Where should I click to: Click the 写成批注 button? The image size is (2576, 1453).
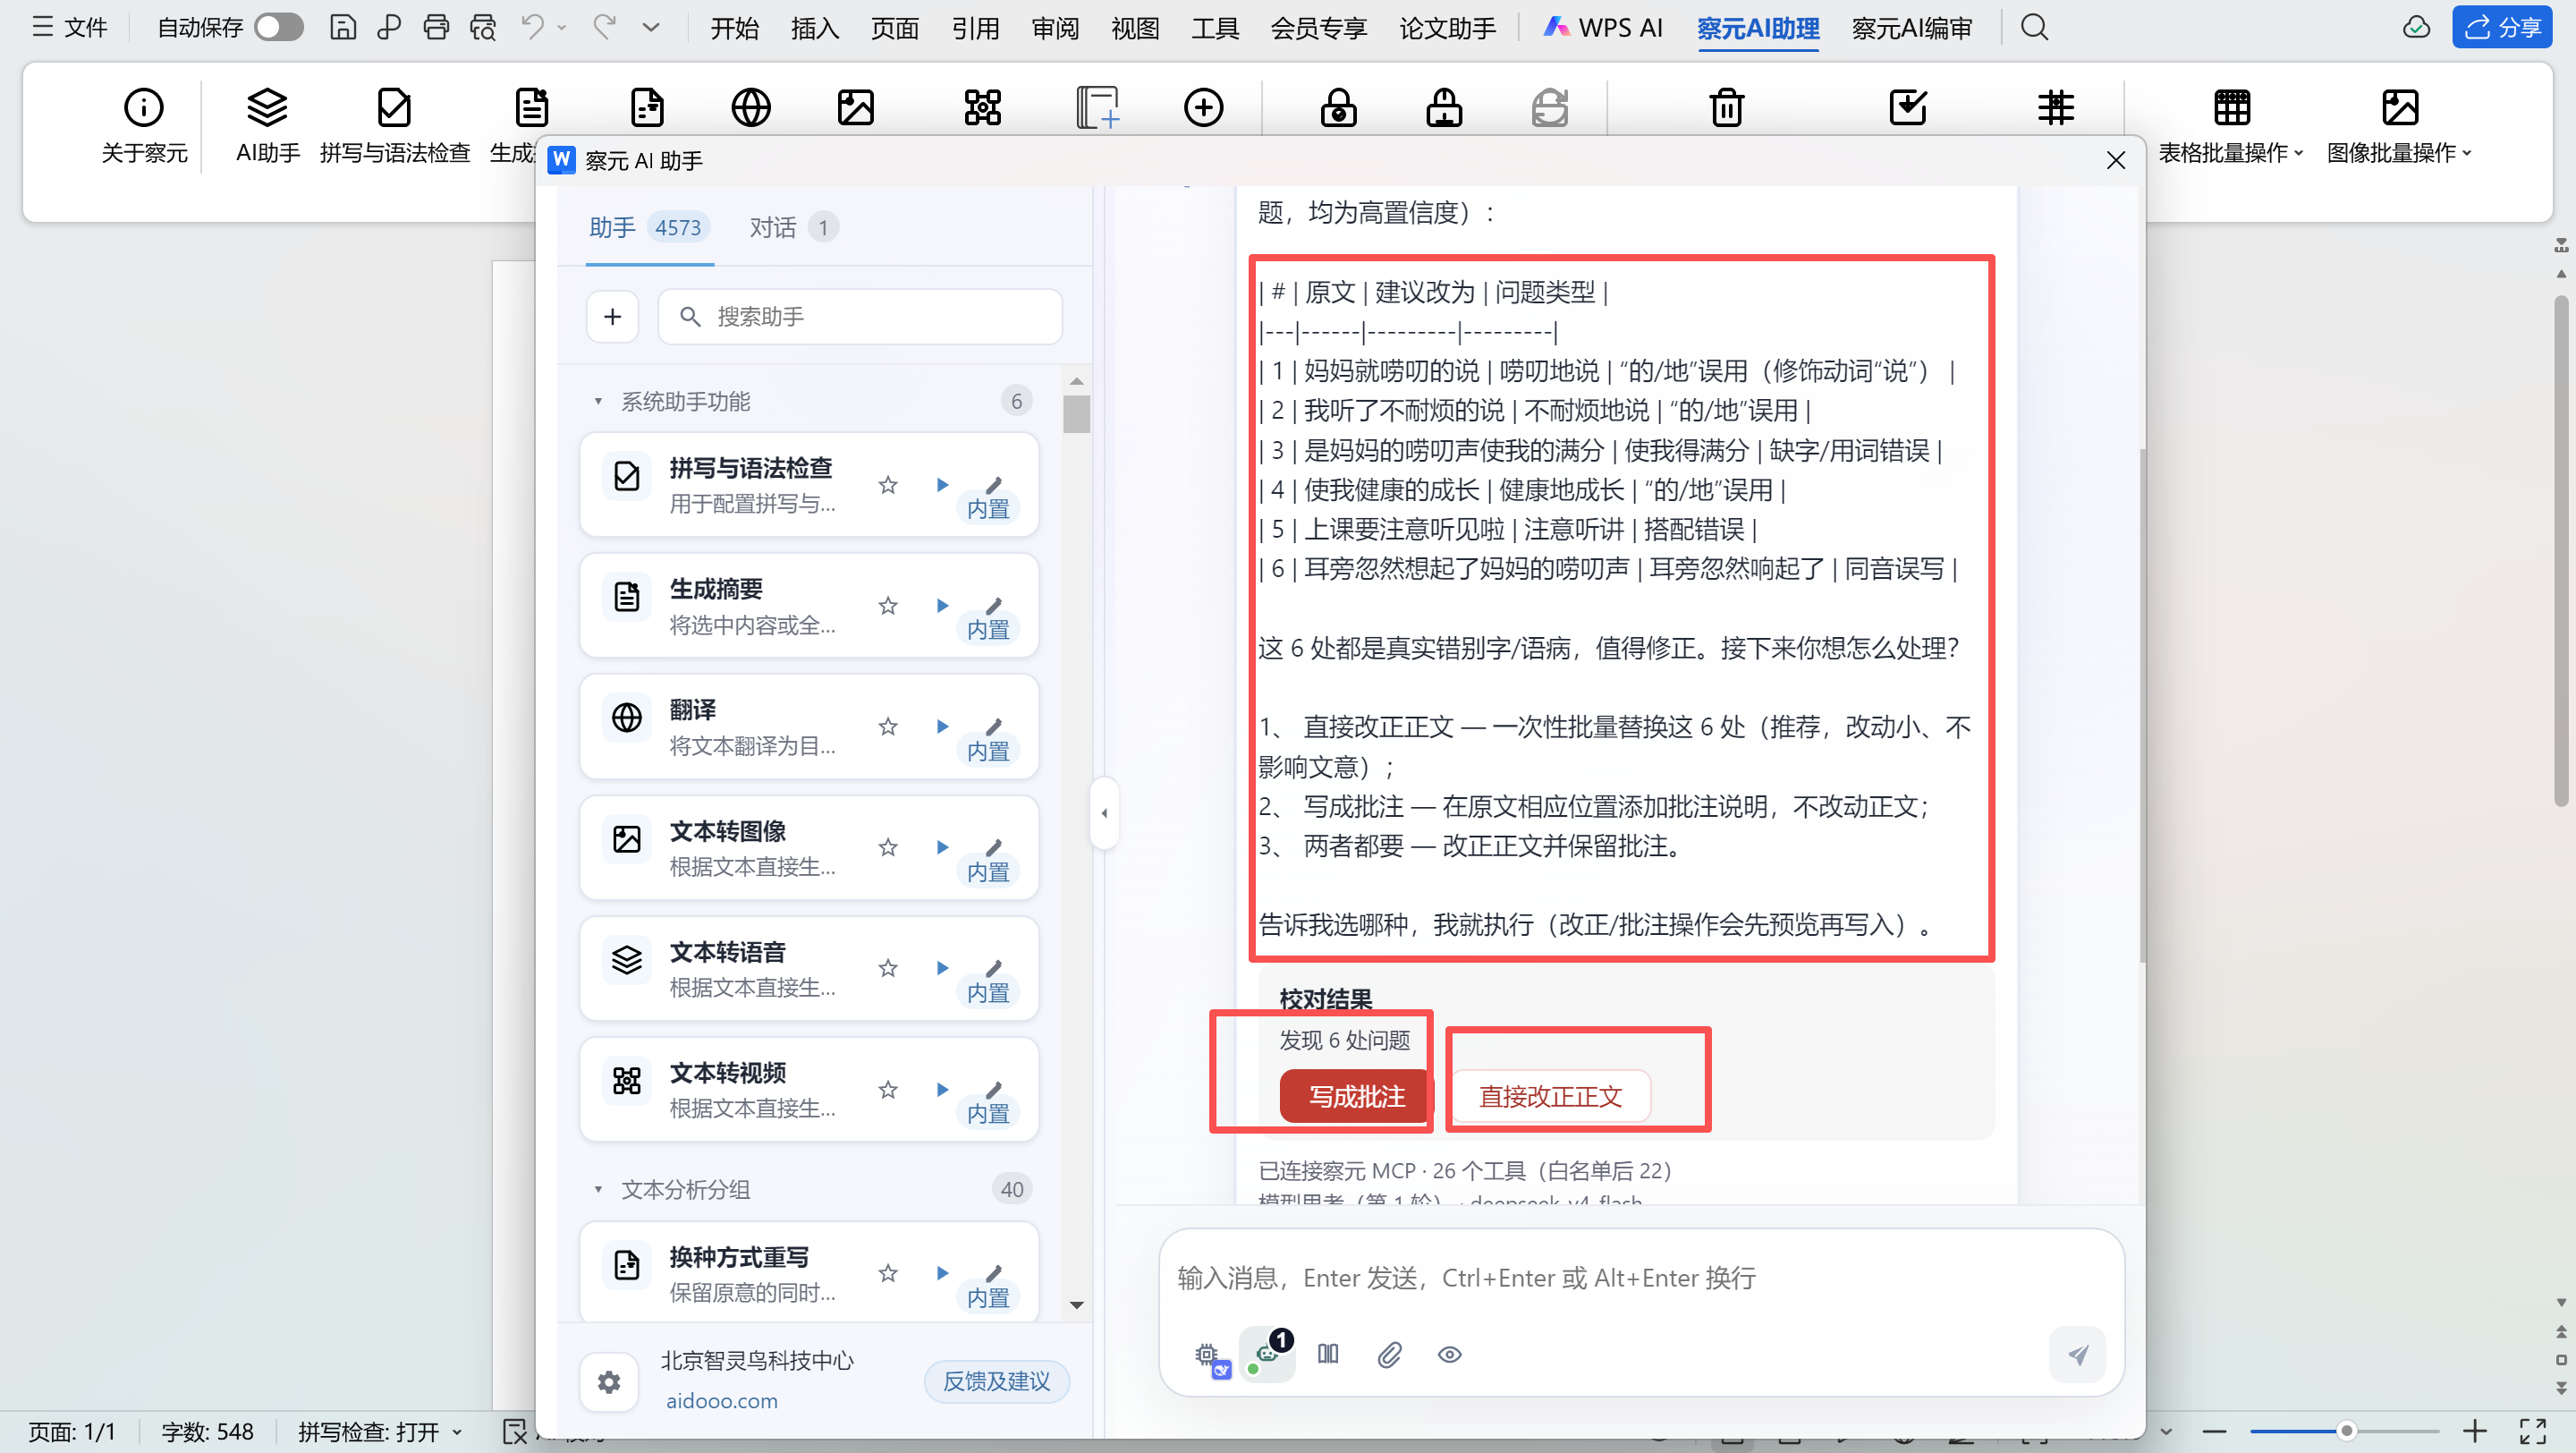tap(1357, 1097)
